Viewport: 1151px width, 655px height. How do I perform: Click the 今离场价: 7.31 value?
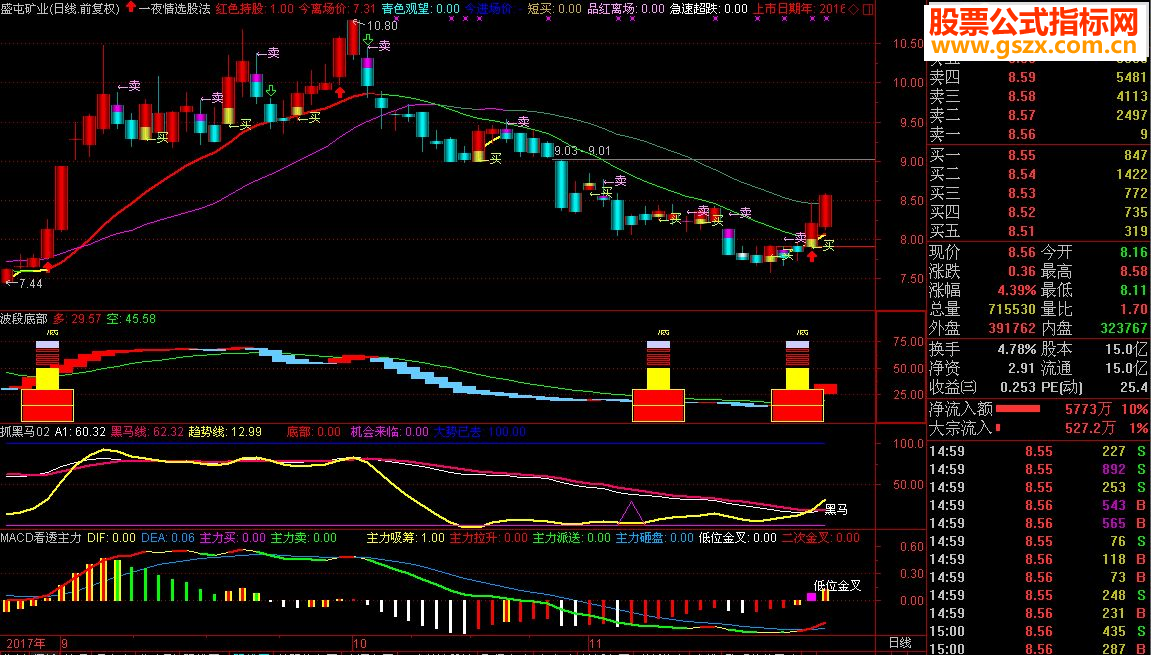335,9
